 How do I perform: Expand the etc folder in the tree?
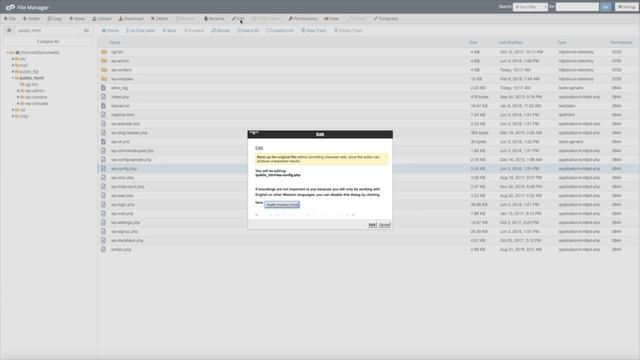[x=13, y=59]
